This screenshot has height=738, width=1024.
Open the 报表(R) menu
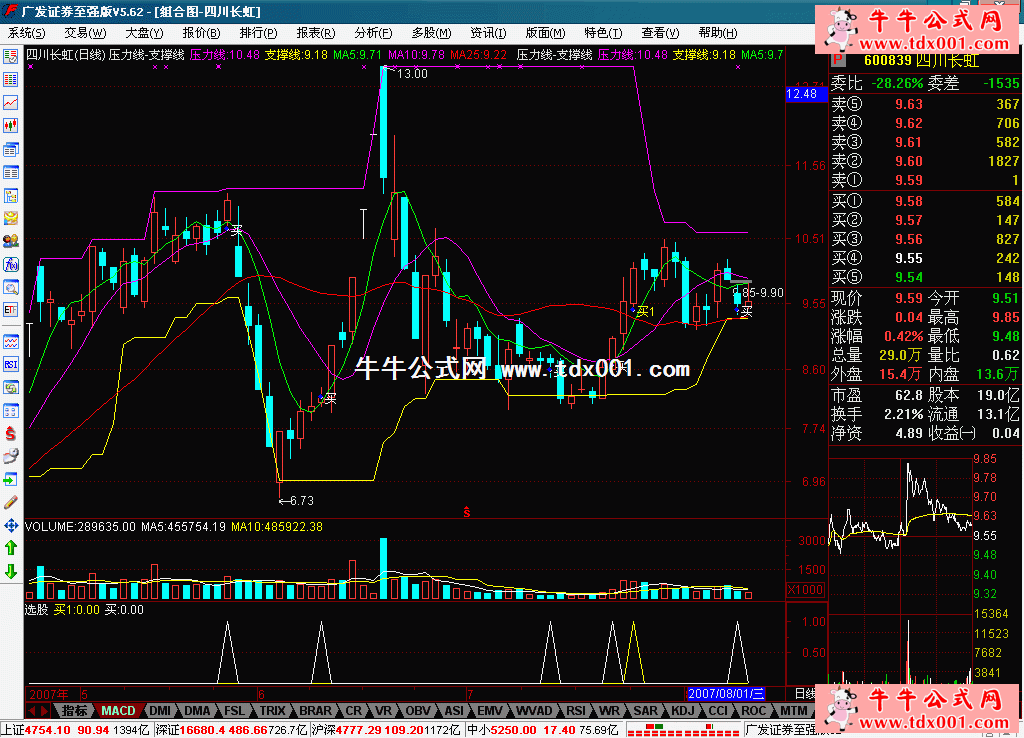(315, 33)
